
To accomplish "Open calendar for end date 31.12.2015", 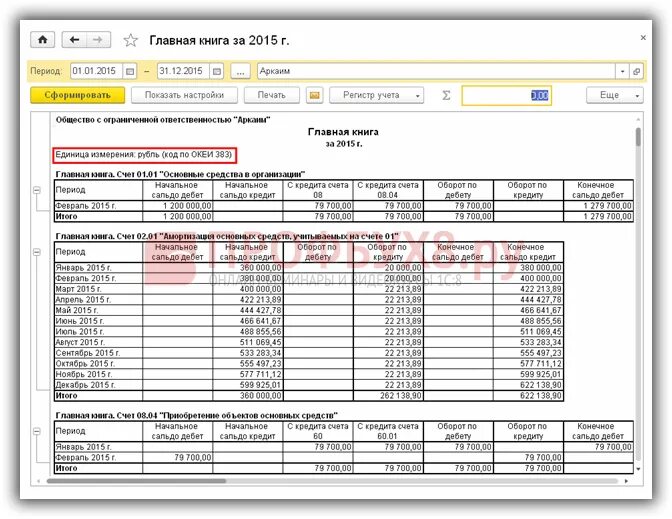I will pos(217,71).
